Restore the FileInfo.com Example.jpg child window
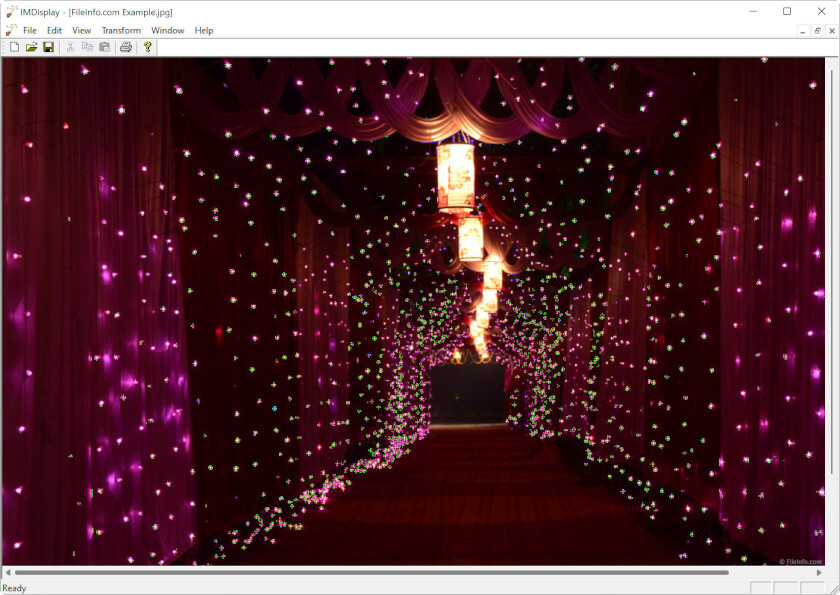 tap(817, 31)
